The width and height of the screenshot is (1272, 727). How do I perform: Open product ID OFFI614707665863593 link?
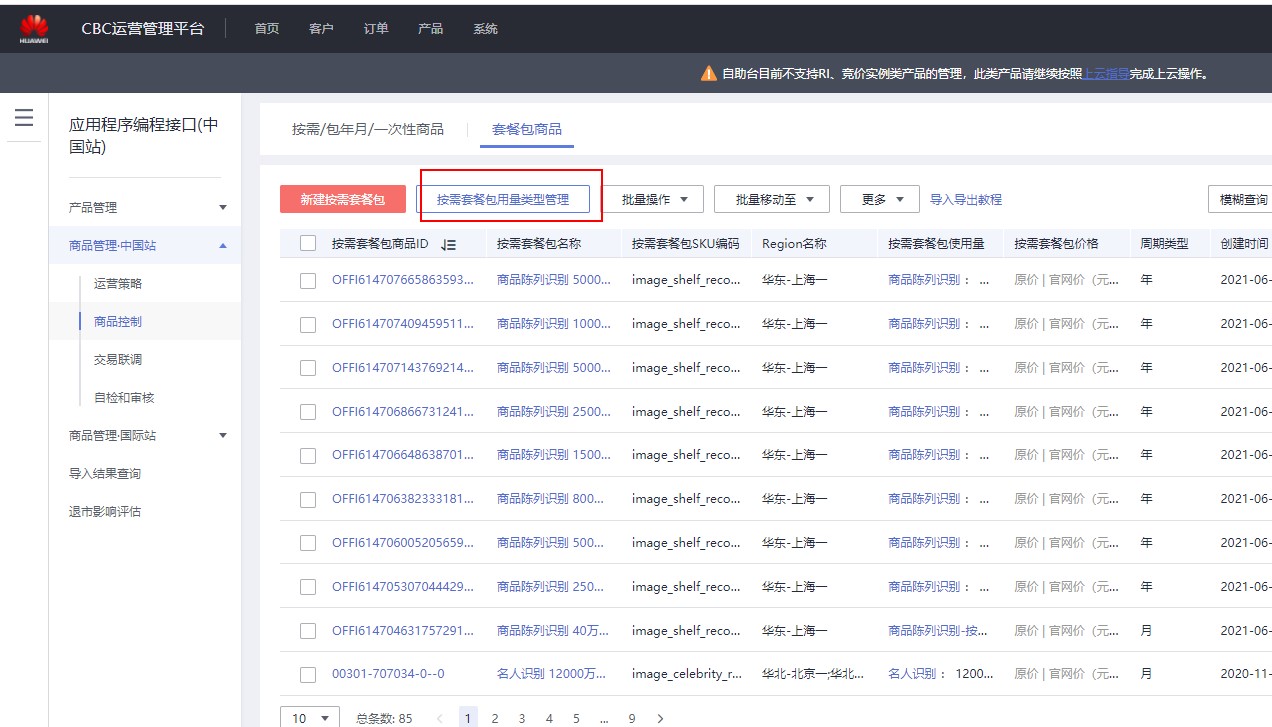point(403,280)
